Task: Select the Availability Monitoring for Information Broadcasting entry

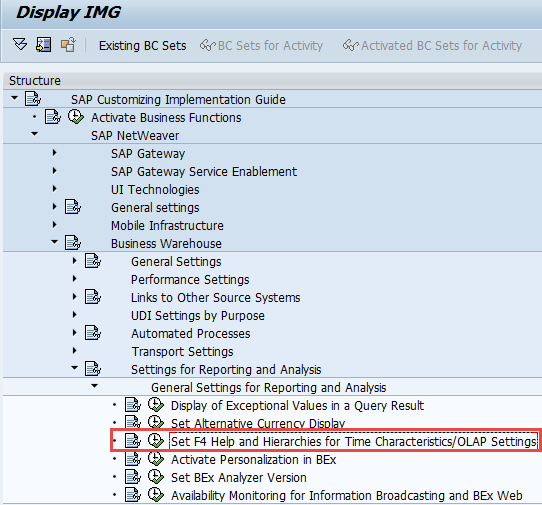Action: click(346, 495)
